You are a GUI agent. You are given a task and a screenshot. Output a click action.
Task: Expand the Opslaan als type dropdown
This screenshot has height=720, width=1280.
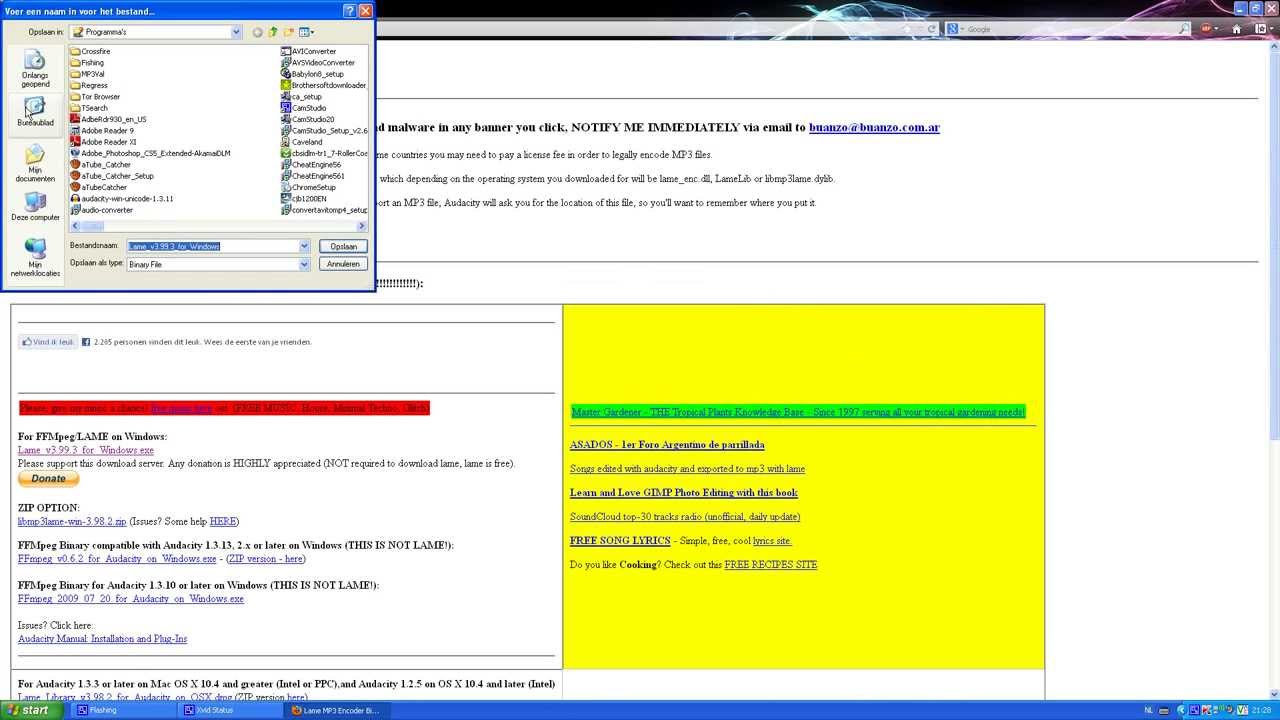pyautogui.click(x=304, y=264)
